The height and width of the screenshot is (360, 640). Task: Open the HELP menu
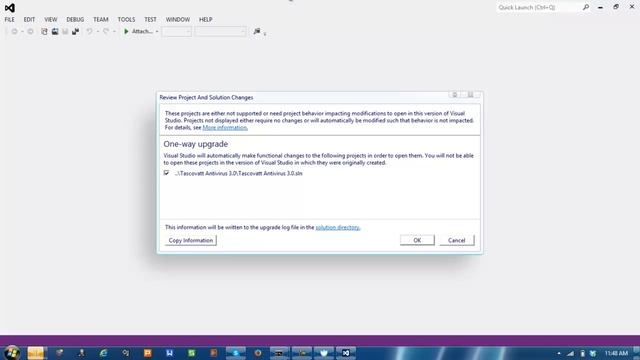click(205, 19)
